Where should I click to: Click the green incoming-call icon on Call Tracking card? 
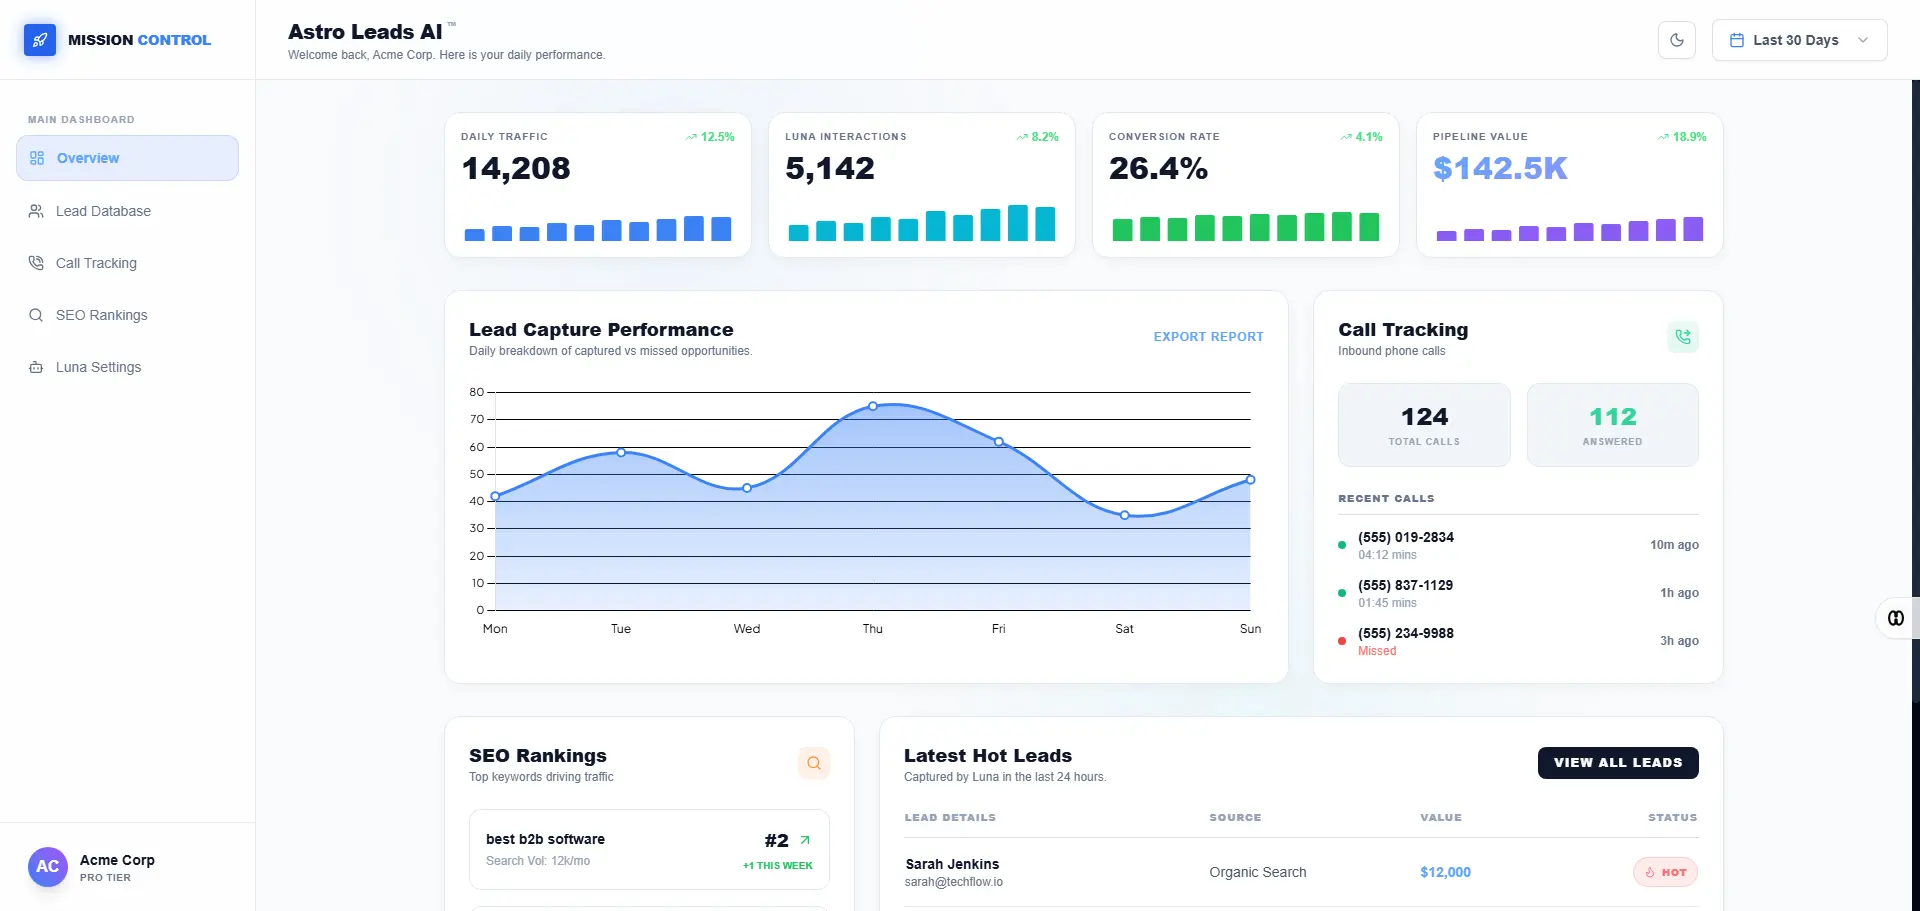click(x=1683, y=337)
